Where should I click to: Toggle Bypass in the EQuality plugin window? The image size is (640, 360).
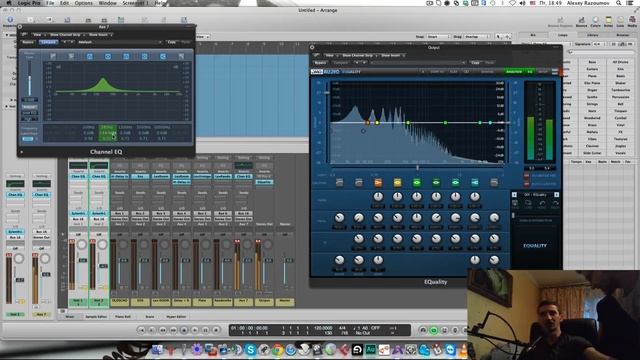click(x=321, y=63)
